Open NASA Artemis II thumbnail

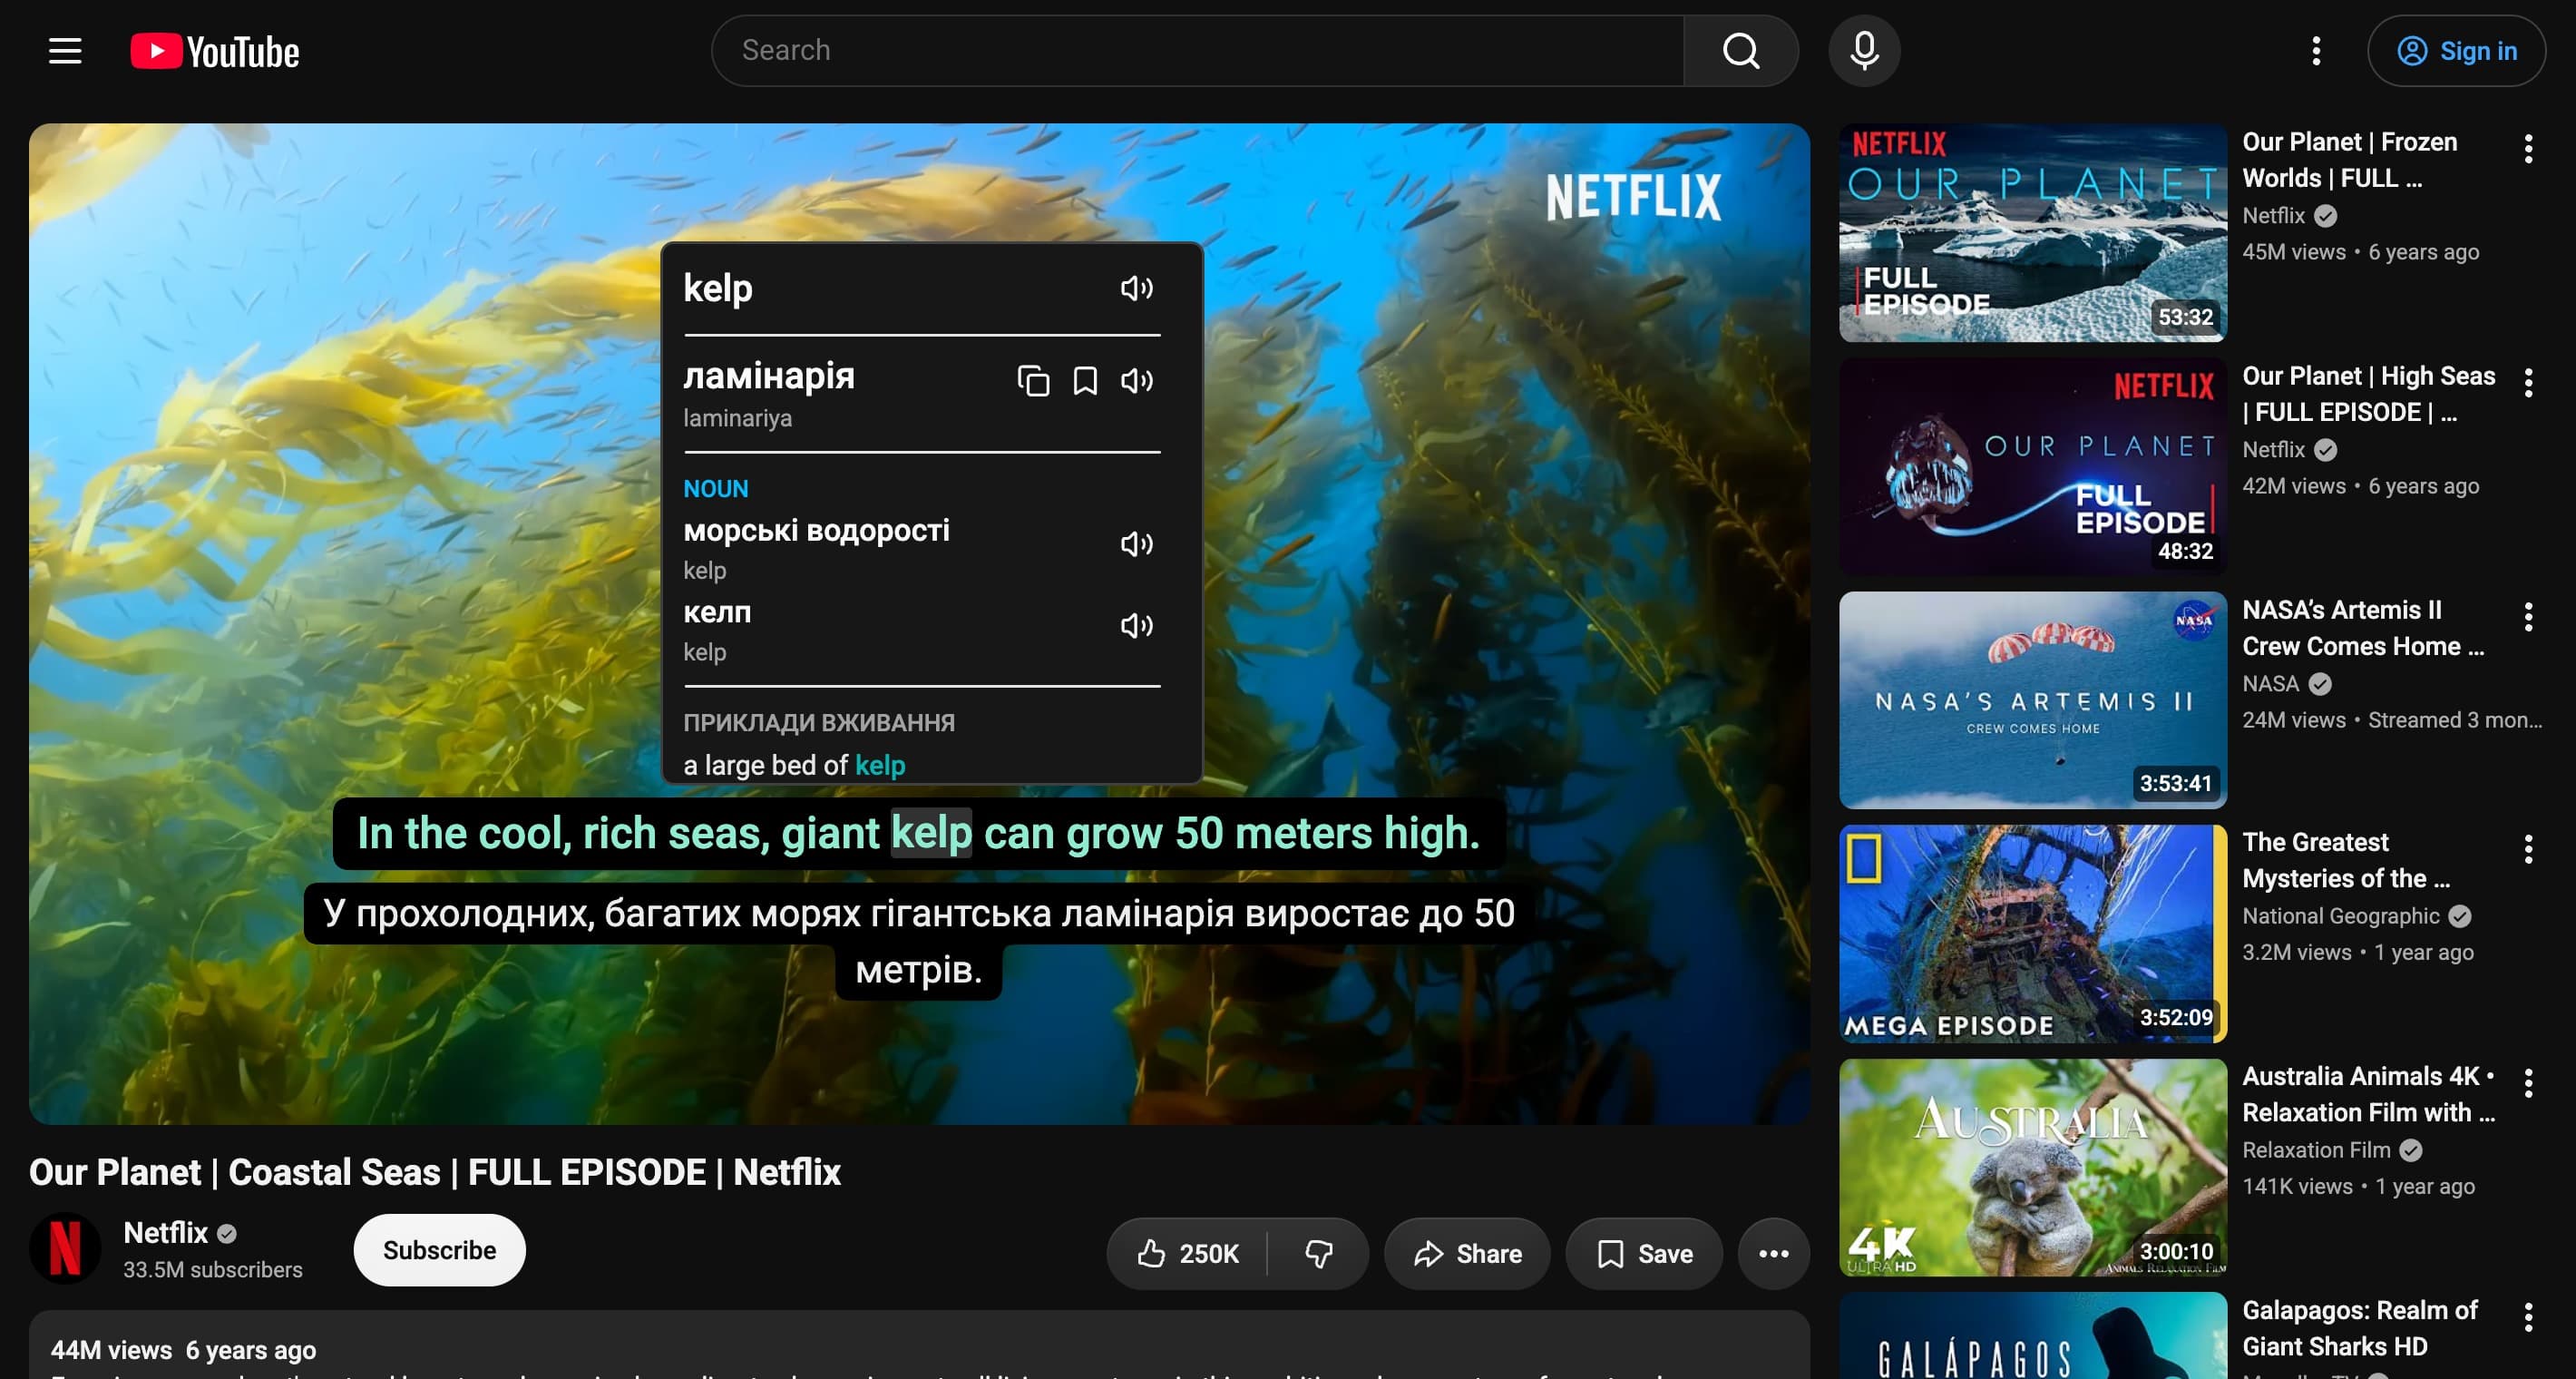[x=2032, y=700]
